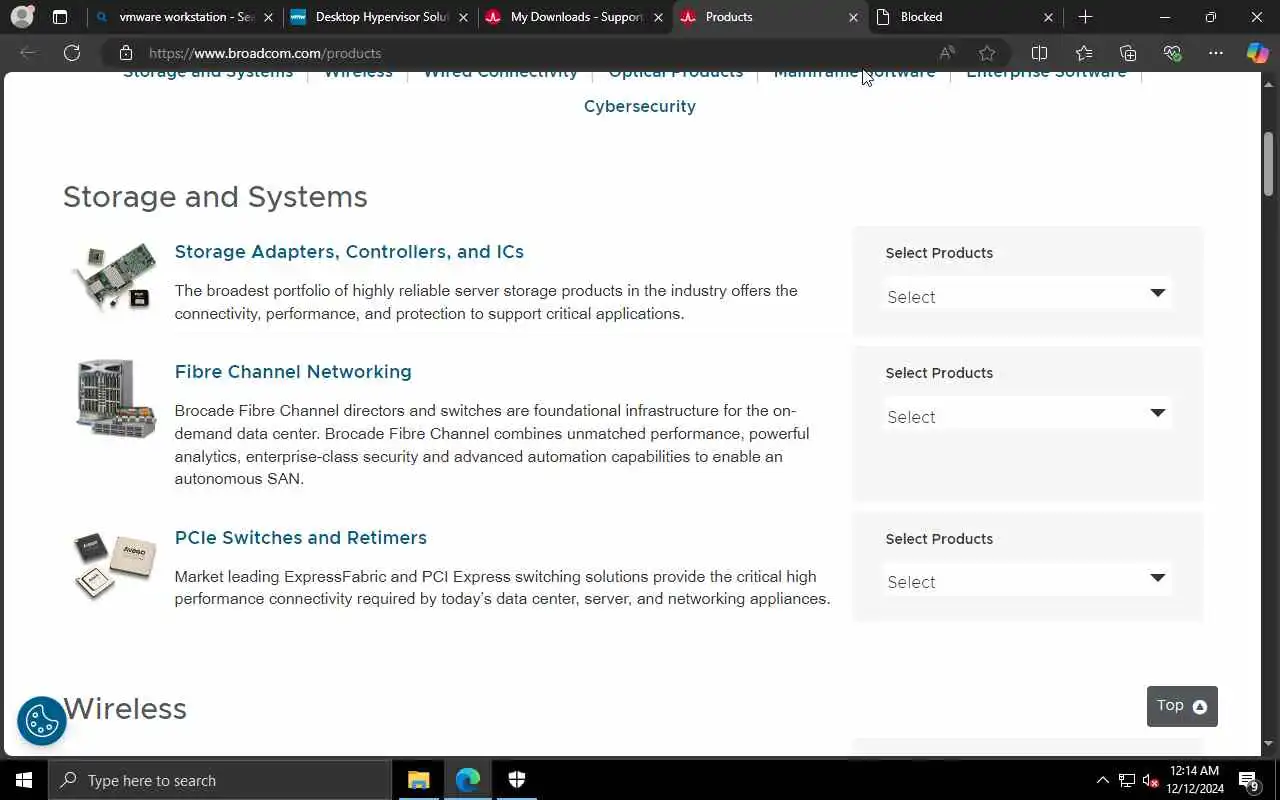This screenshot has width=1280, height=800.
Task: Open muted volume tray icon
Action: [x=1150, y=780]
